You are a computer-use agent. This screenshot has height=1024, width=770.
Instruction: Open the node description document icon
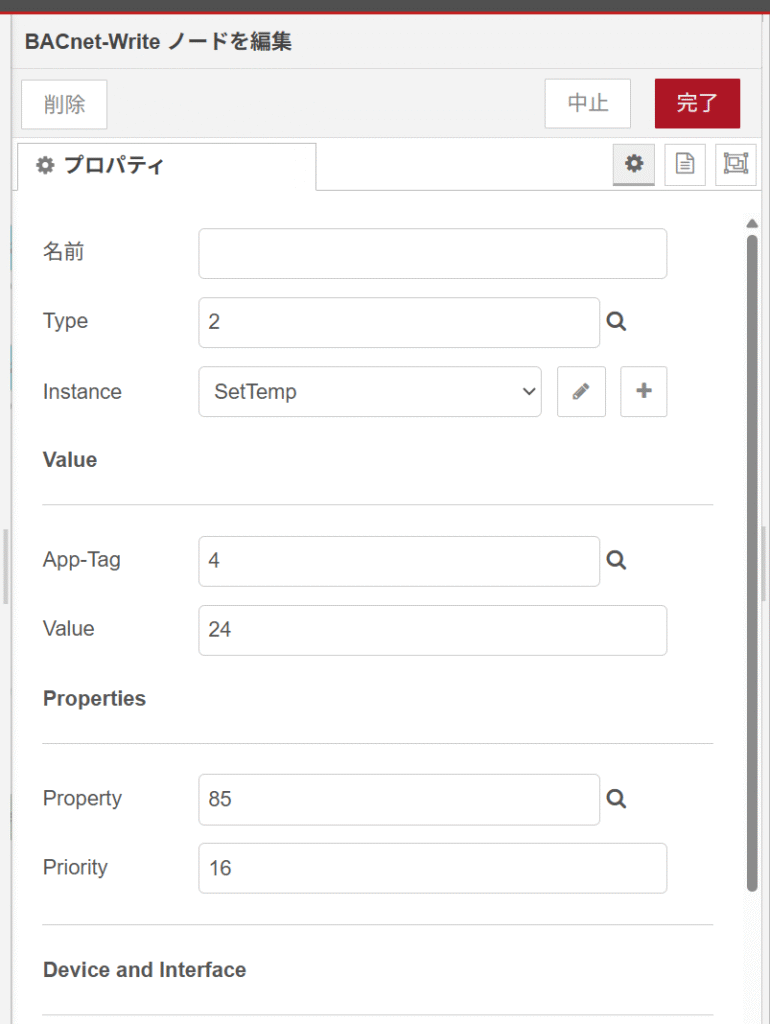[x=684, y=164]
